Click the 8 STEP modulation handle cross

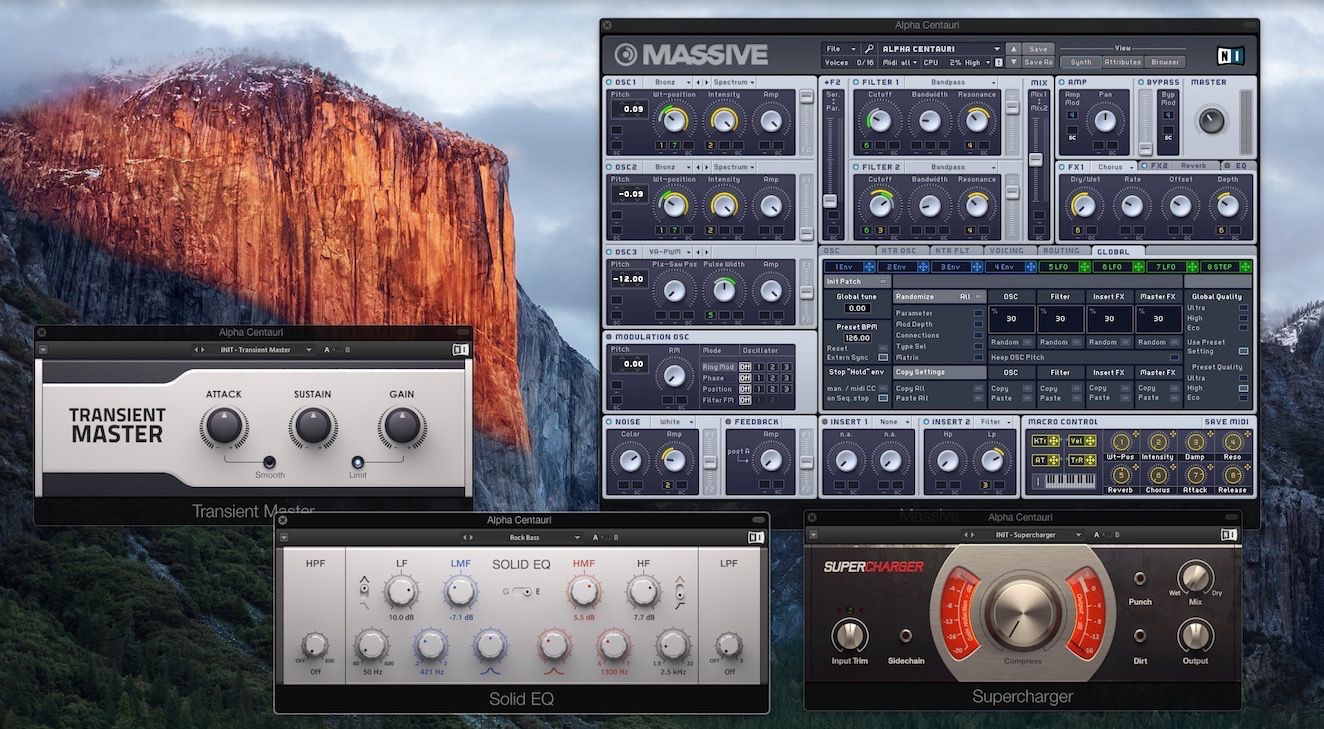pos(1245,267)
